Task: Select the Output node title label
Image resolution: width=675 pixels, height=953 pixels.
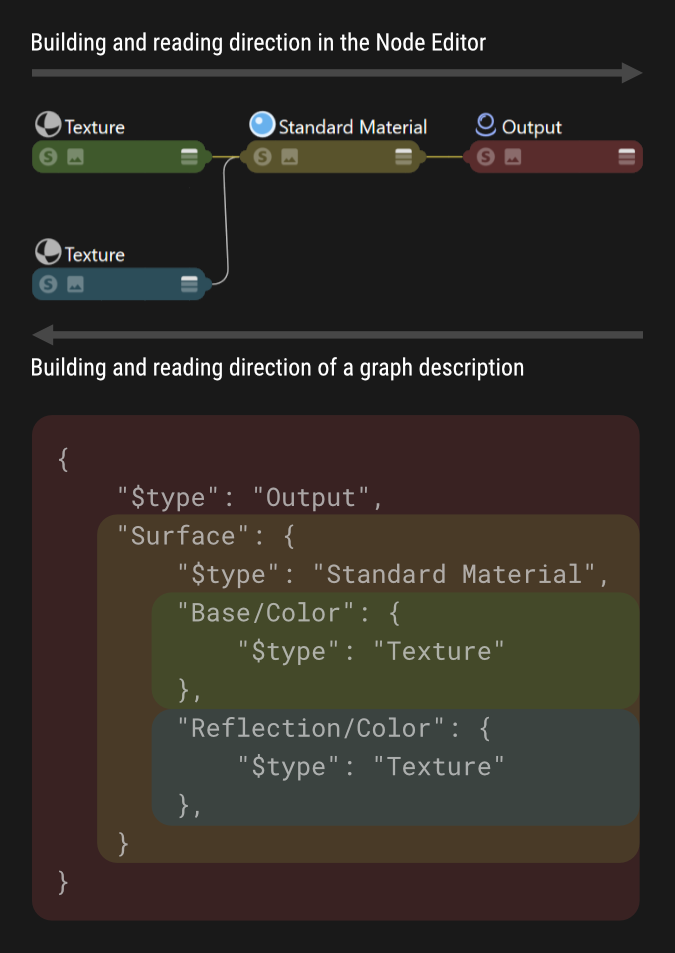Action: tap(531, 127)
